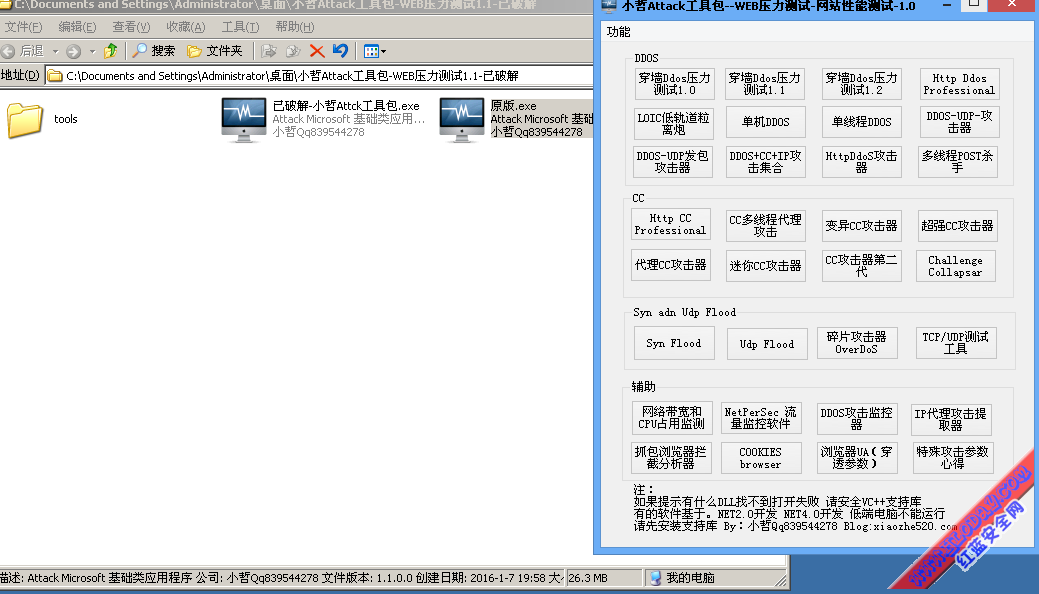1039x594 pixels.
Task: Select the 已破解-小哲Attck工具包.exe file icon
Action: [x=244, y=119]
